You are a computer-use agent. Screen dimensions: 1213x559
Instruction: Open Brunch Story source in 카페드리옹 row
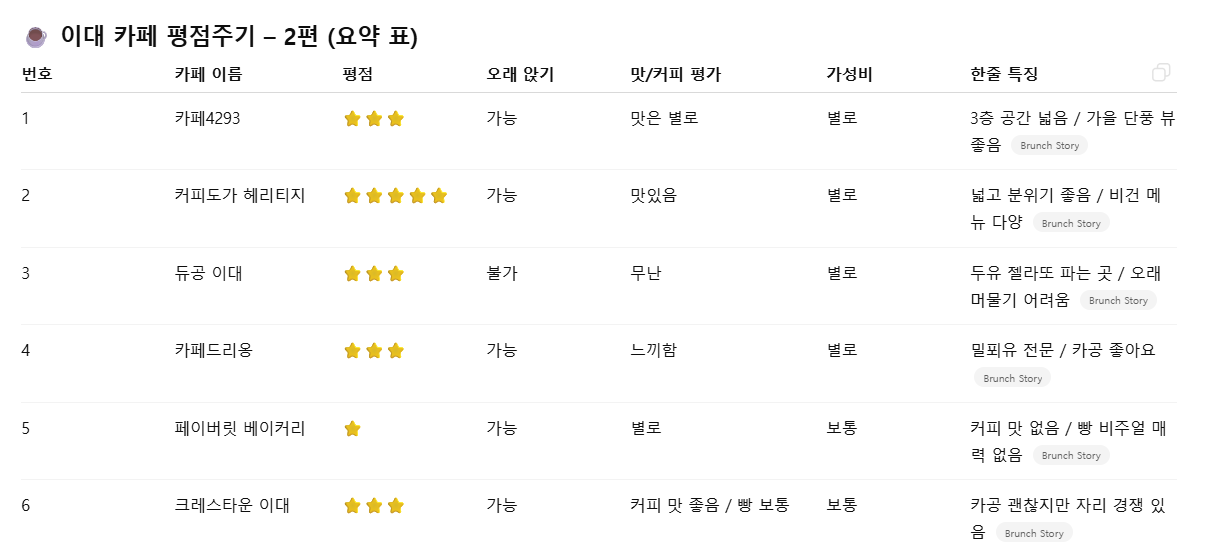(1012, 378)
